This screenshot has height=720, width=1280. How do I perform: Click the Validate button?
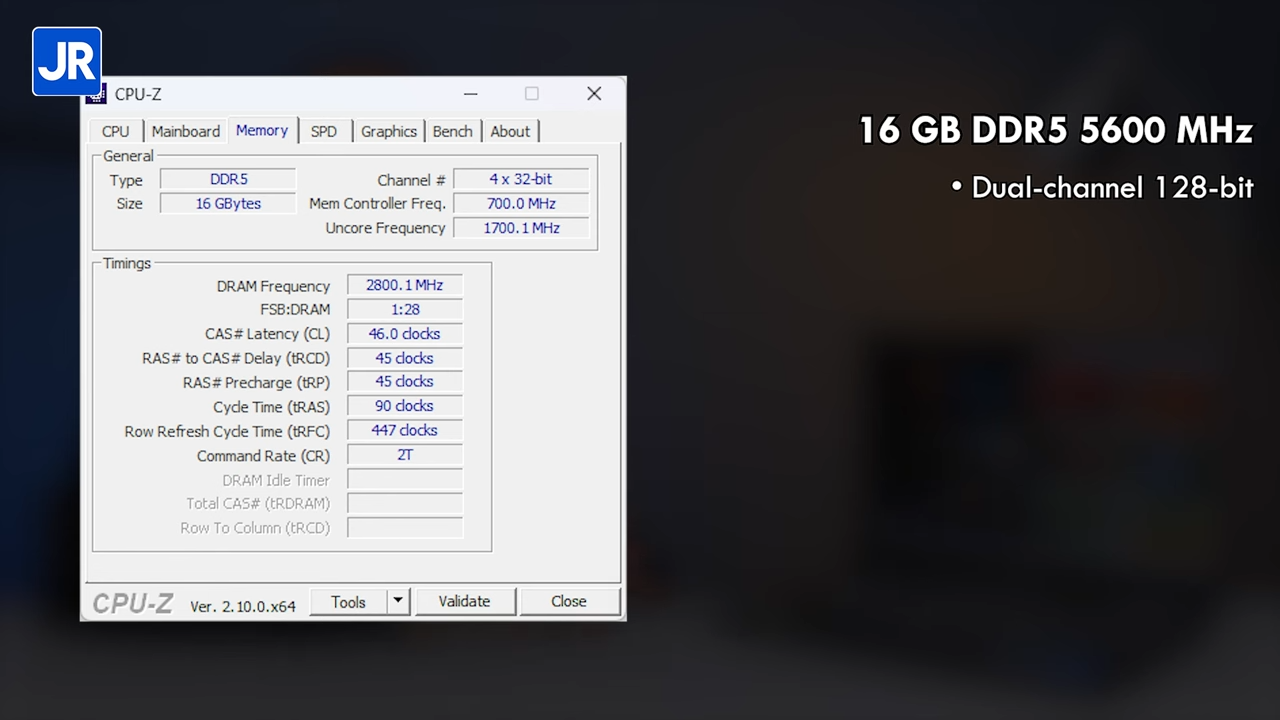click(x=463, y=601)
